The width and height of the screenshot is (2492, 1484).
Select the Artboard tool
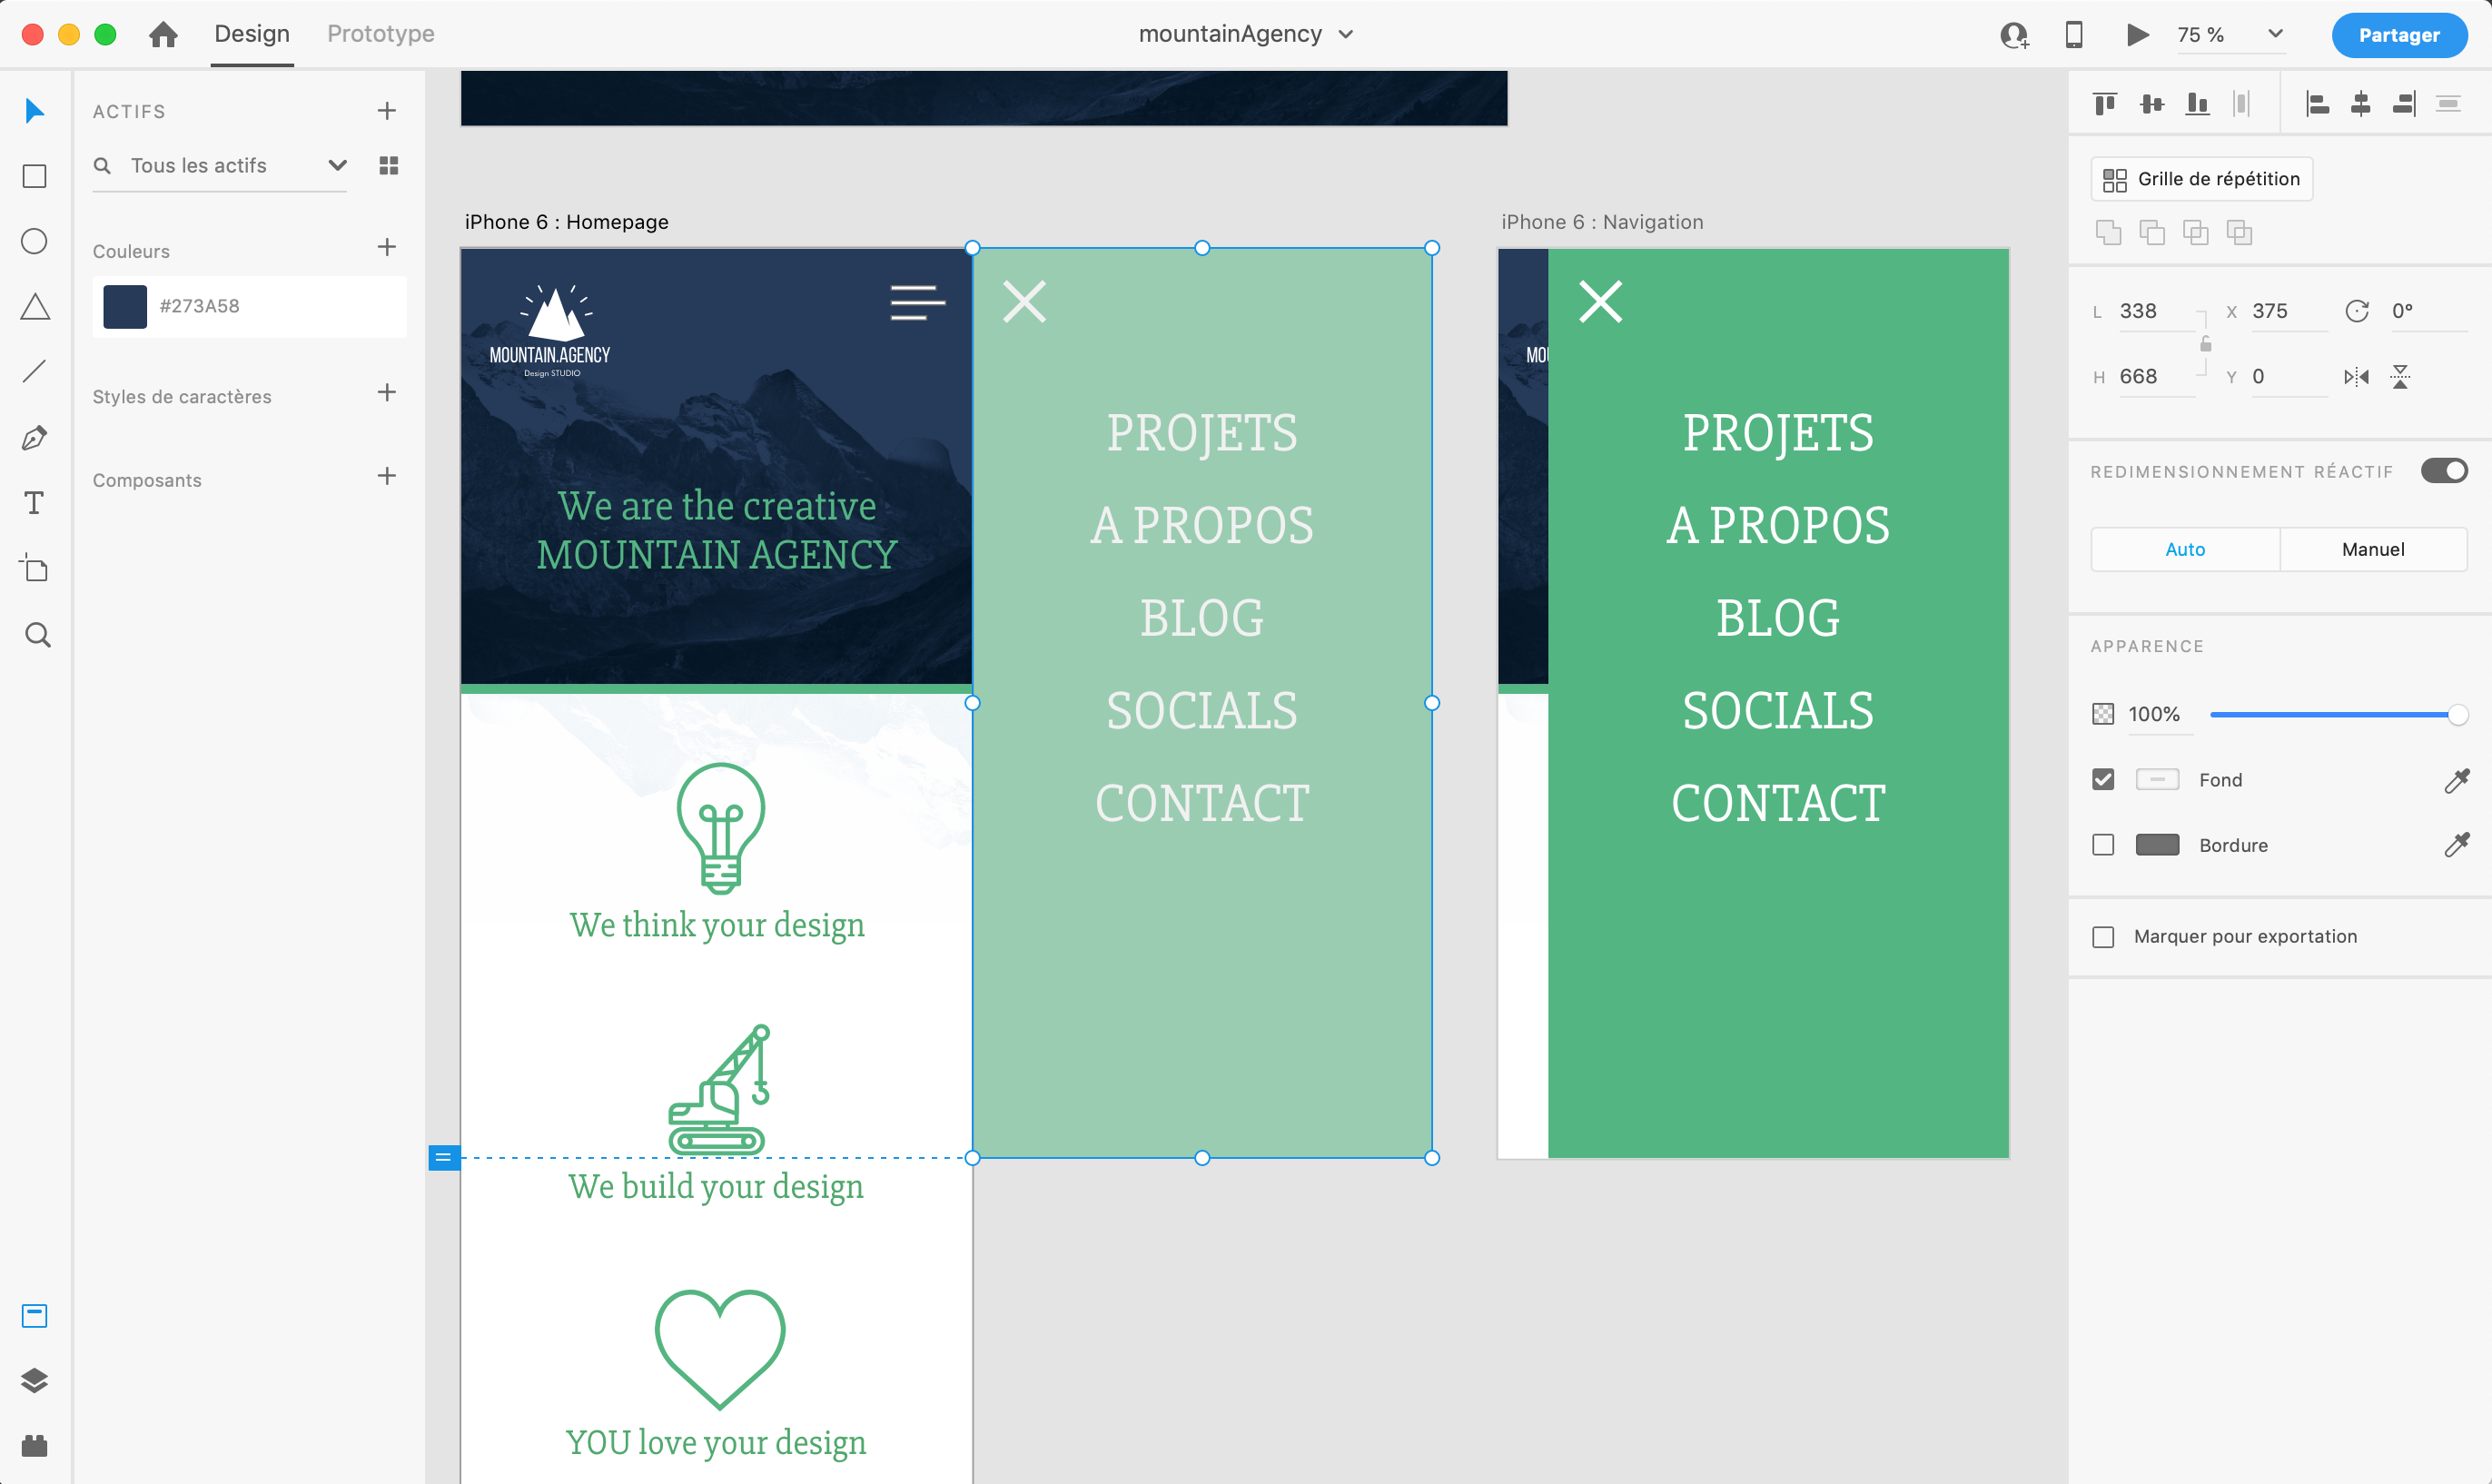35,568
